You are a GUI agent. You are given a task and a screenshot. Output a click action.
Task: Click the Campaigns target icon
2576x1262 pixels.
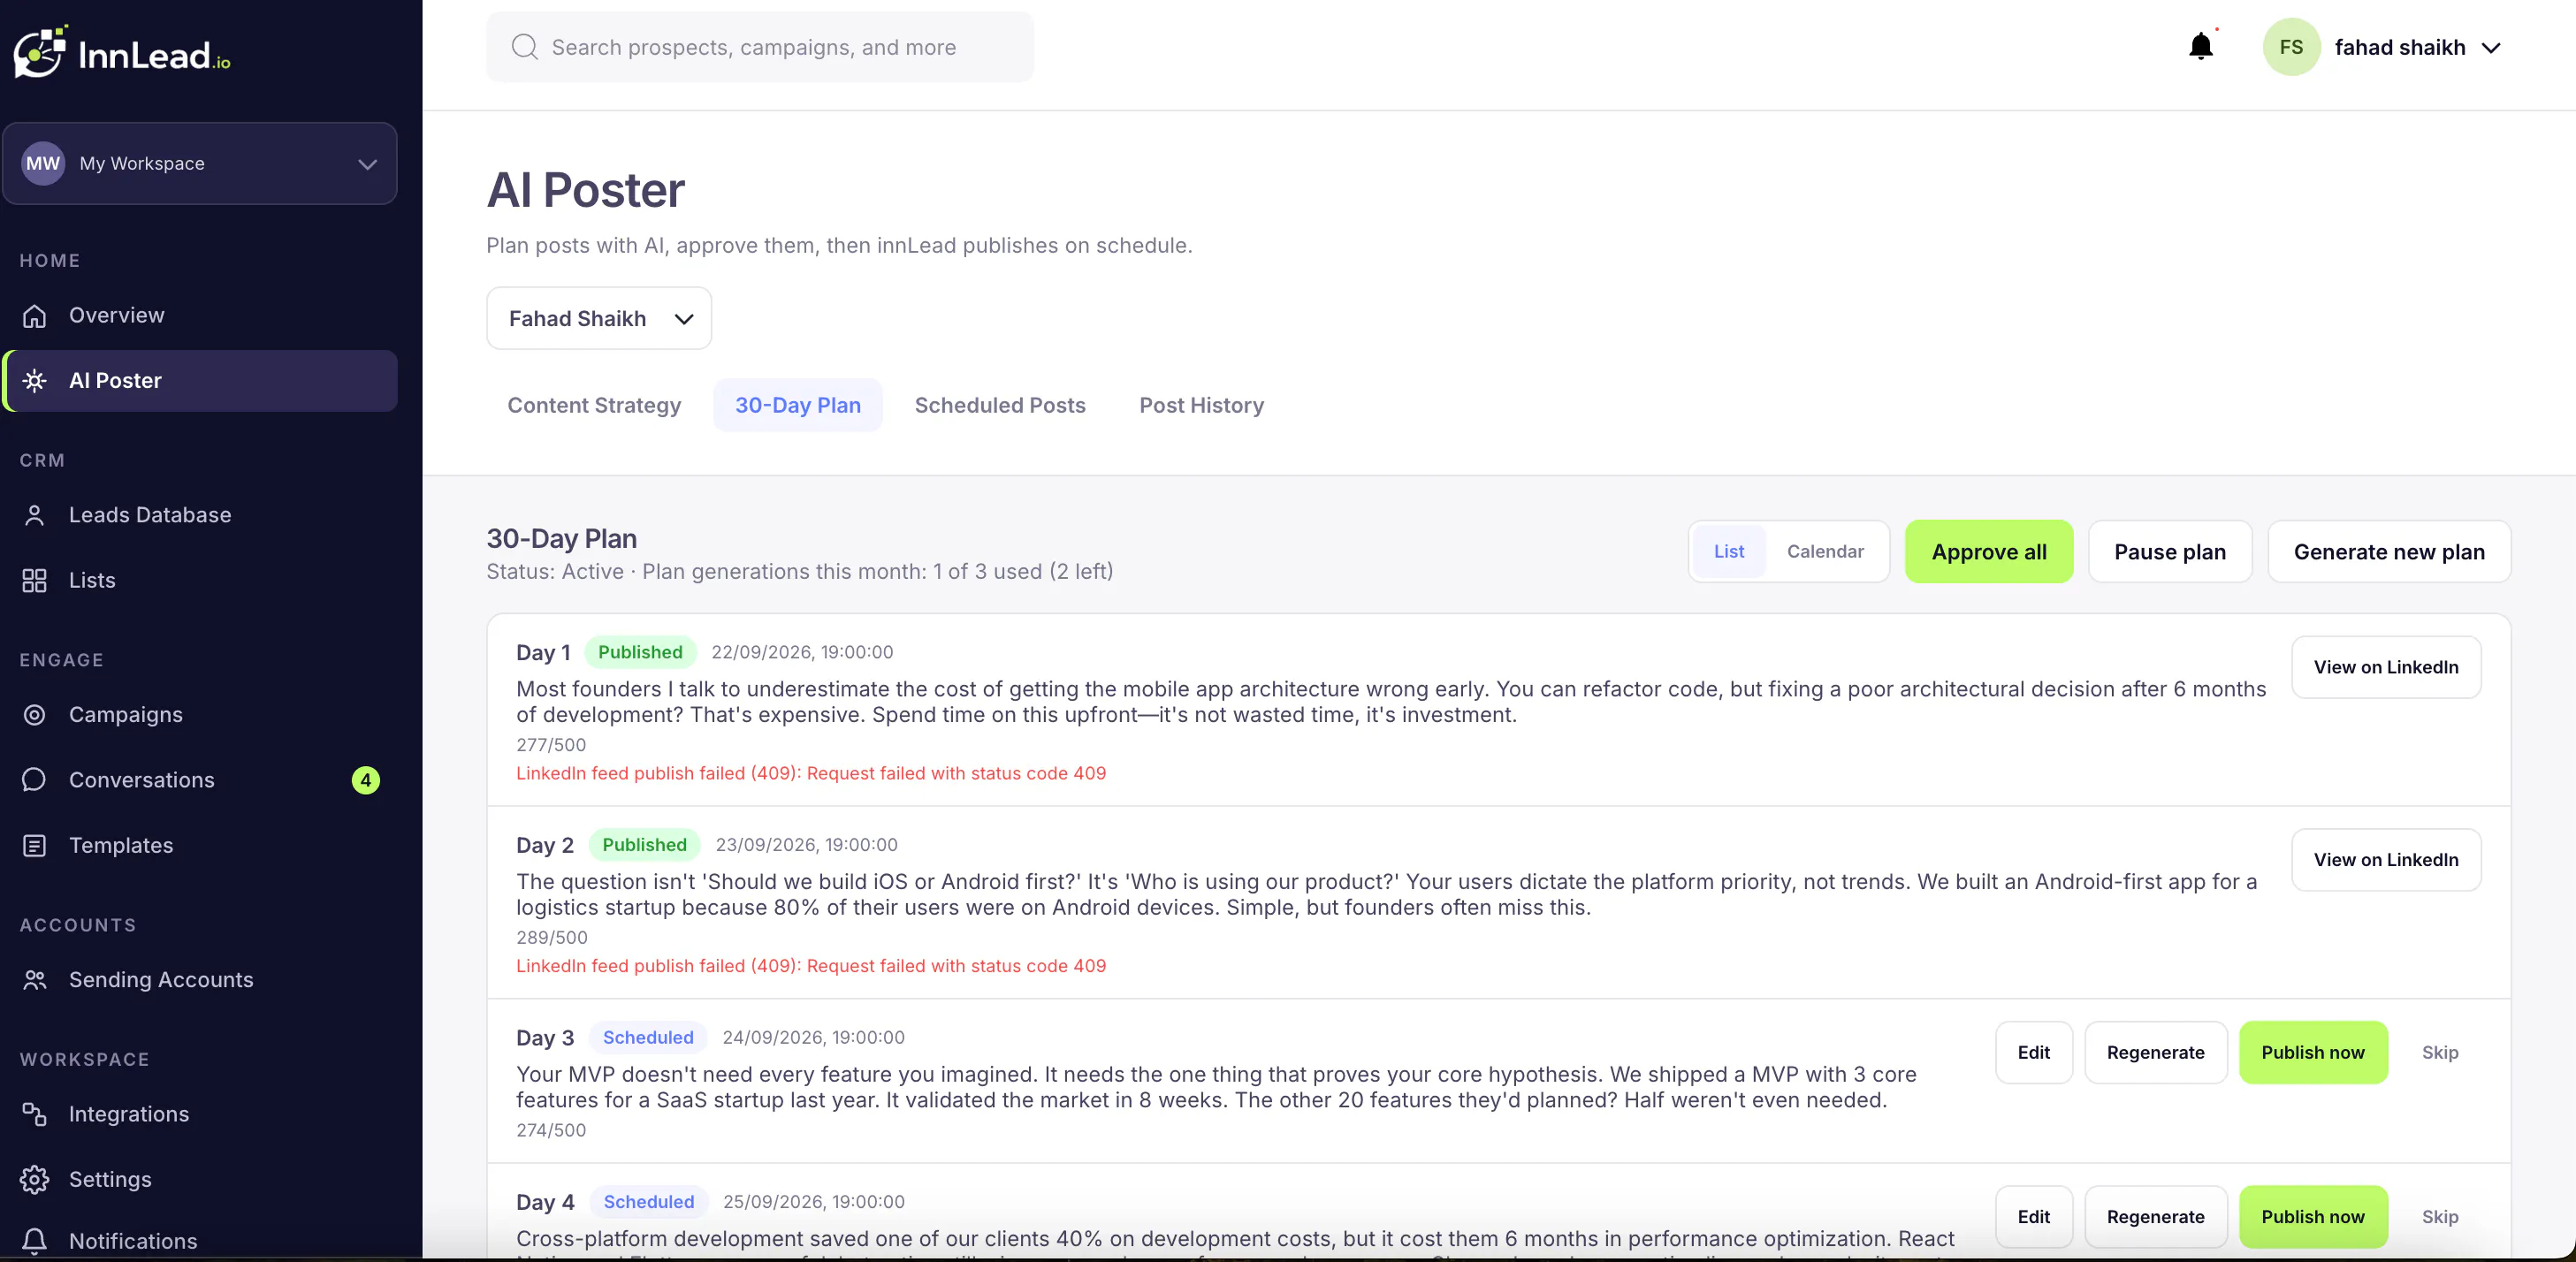pyautogui.click(x=35, y=715)
